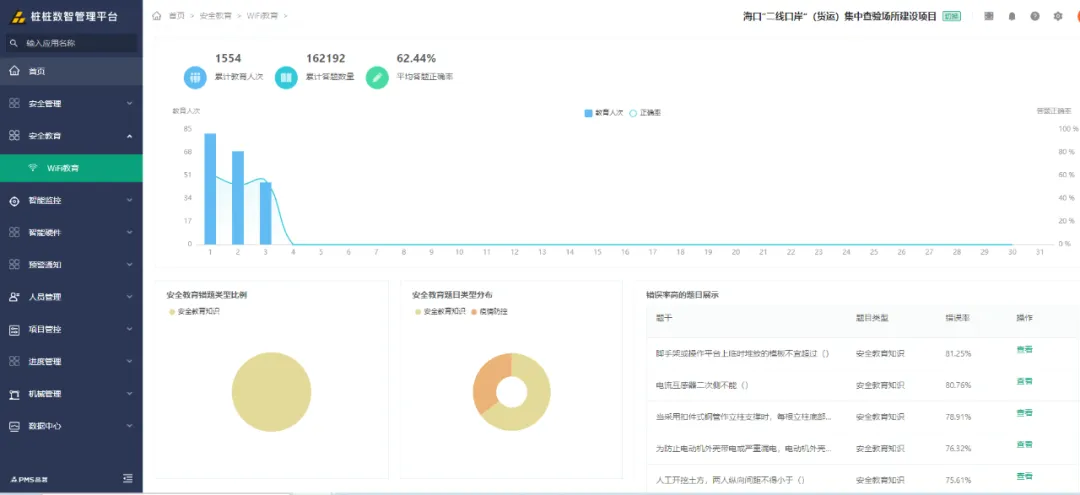
Task: Click the orange user avatar at top right
Action: coord(1077,16)
